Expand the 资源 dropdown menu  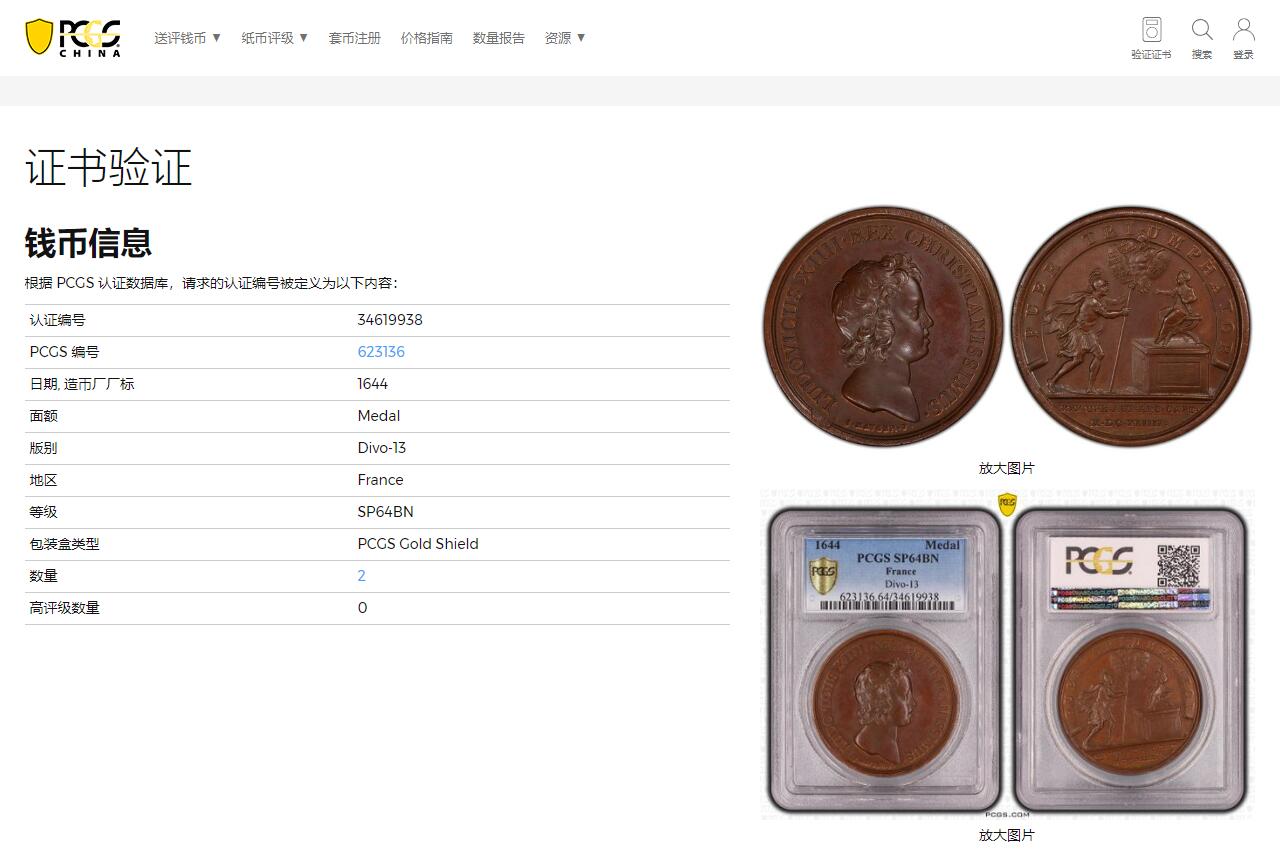click(x=565, y=38)
